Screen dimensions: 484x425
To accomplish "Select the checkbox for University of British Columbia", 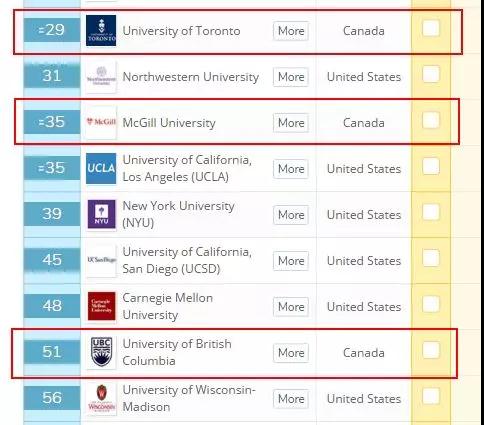I will 431,350.
